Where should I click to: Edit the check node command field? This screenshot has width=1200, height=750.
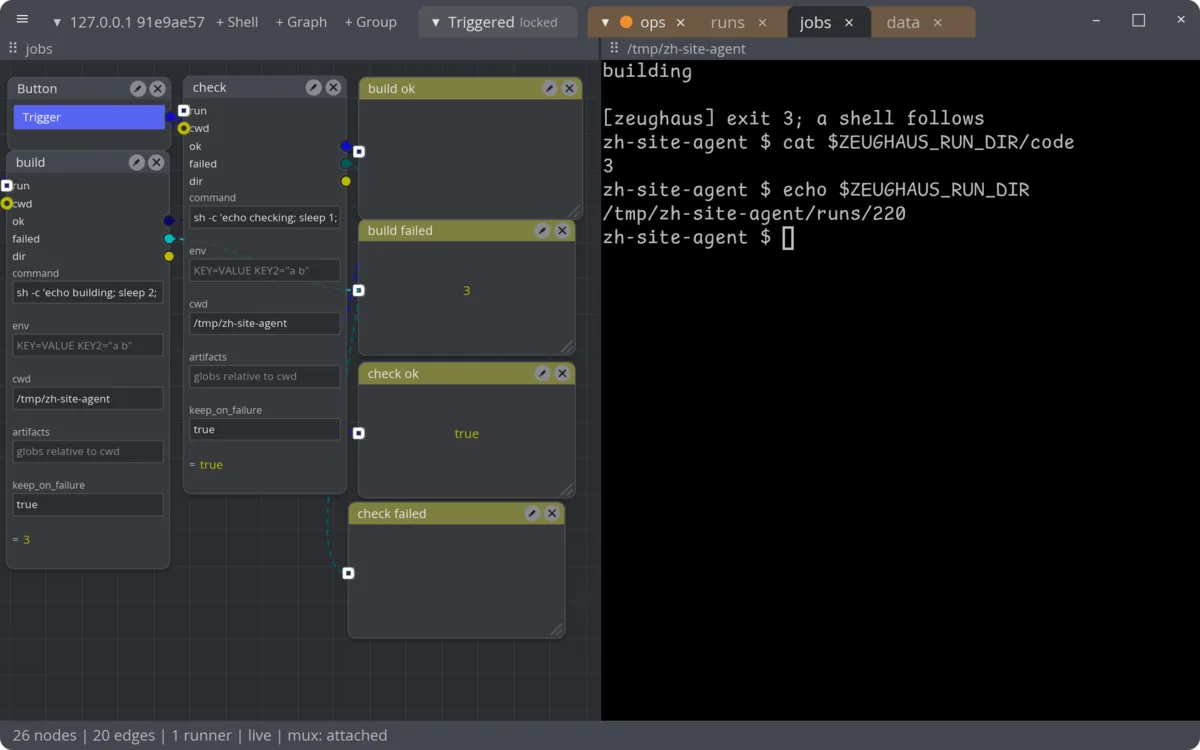[265, 217]
